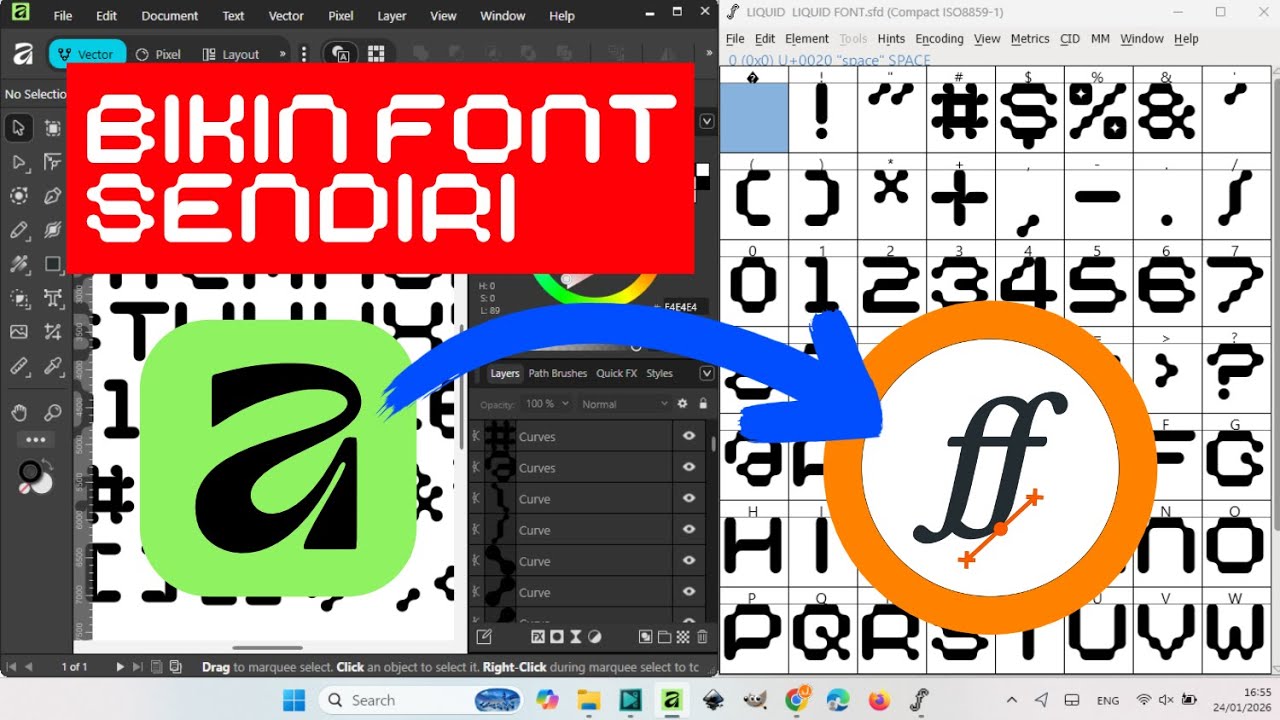Select the Artistic Text tool

[x=53, y=298]
